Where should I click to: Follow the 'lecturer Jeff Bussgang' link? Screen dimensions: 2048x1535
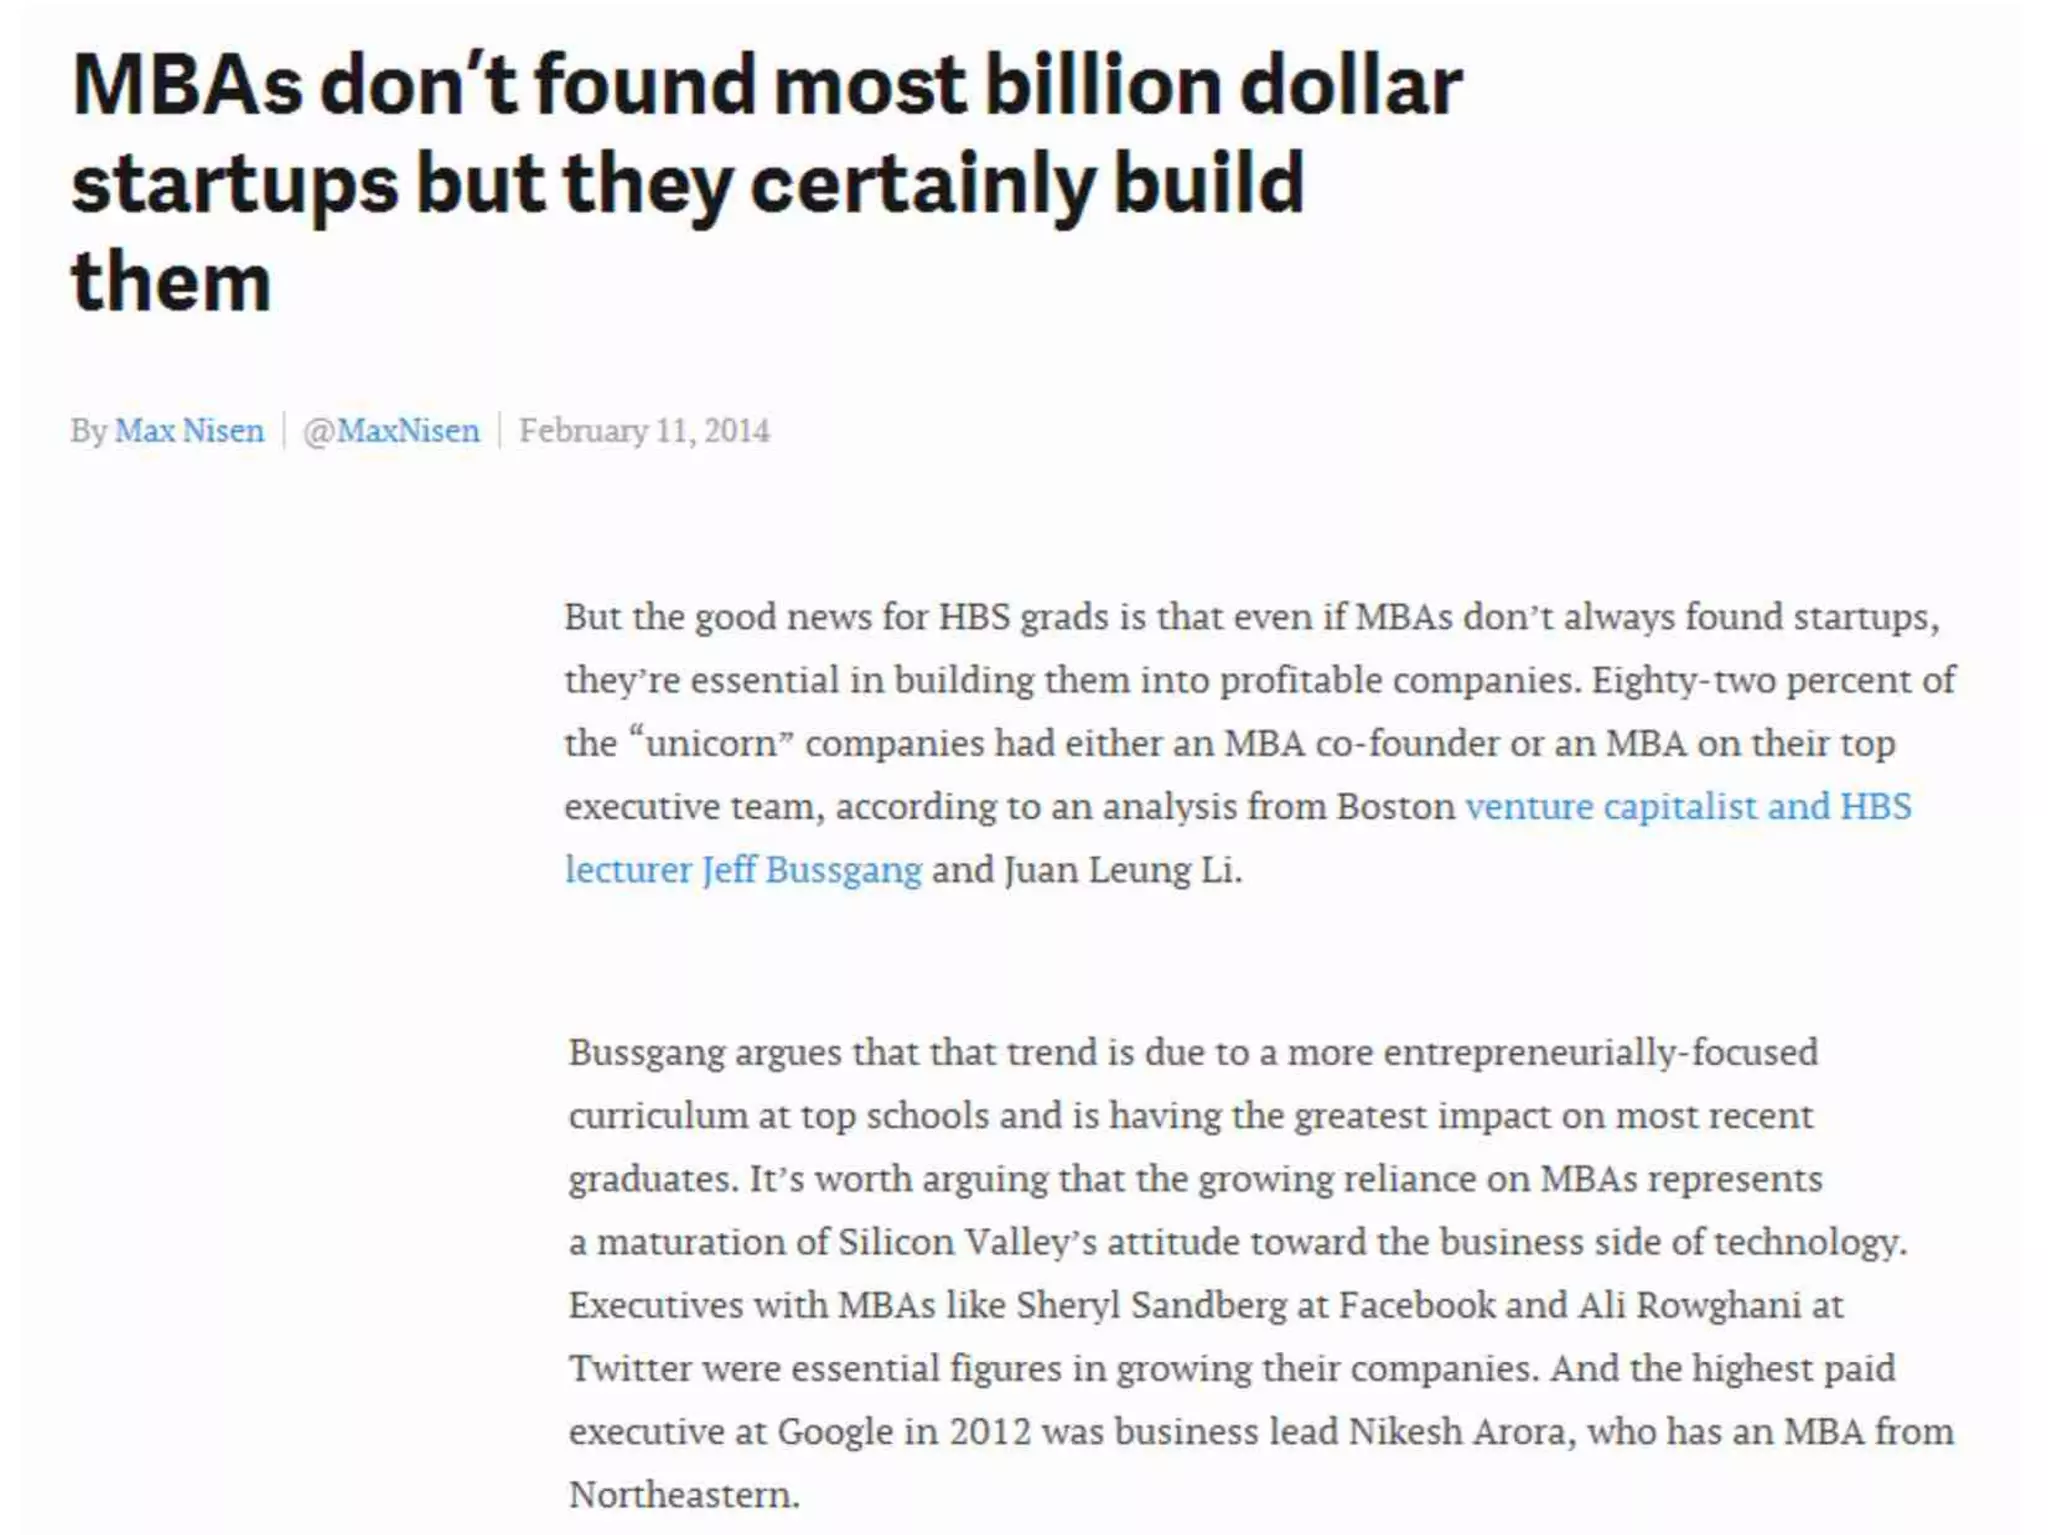[x=743, y=870]
